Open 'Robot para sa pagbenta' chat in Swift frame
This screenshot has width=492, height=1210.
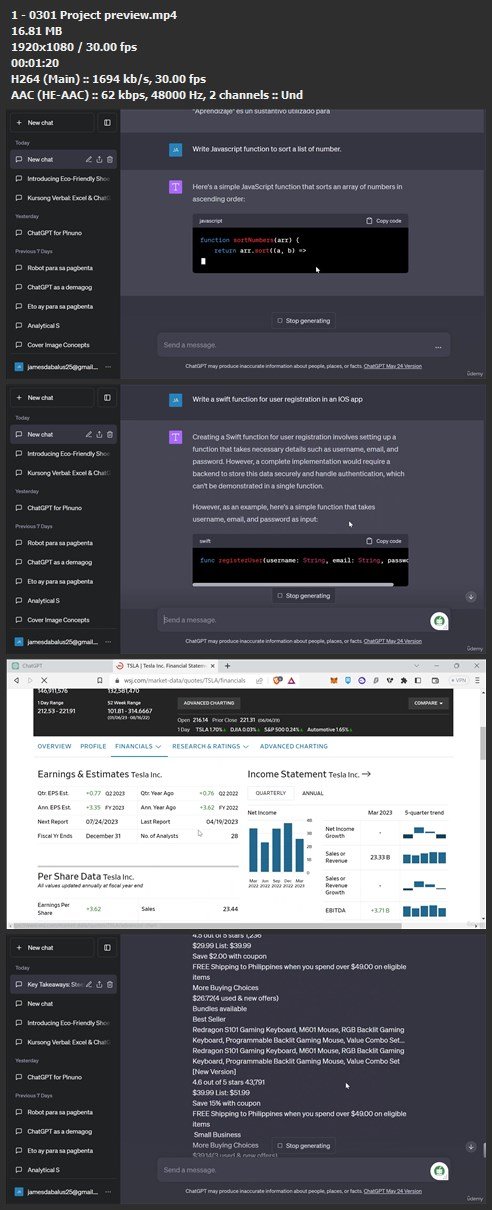(63, 545)
